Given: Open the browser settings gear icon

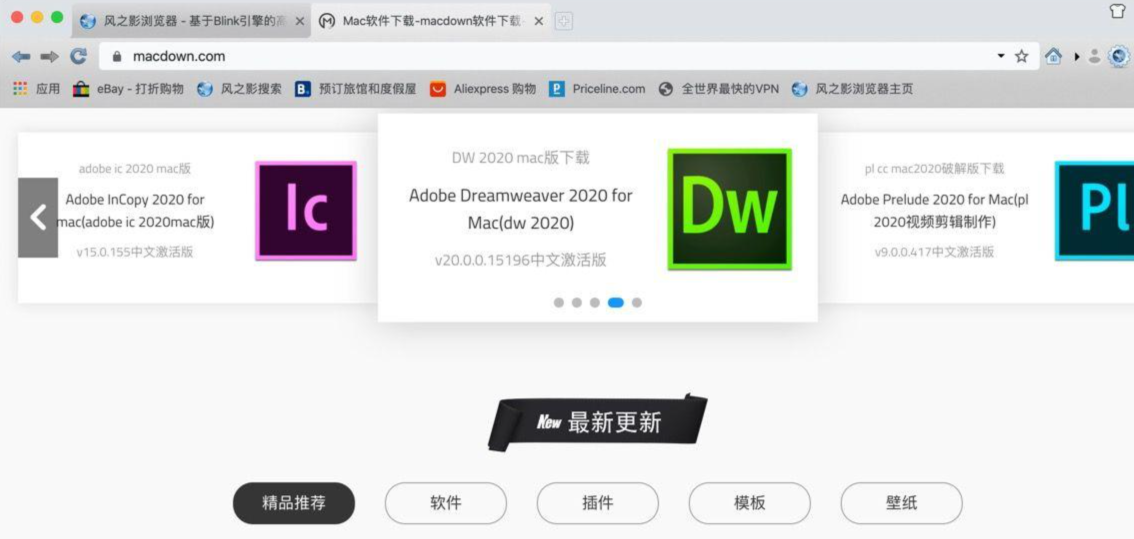Looking at the screenshot, I should (x=1119, y=56).
